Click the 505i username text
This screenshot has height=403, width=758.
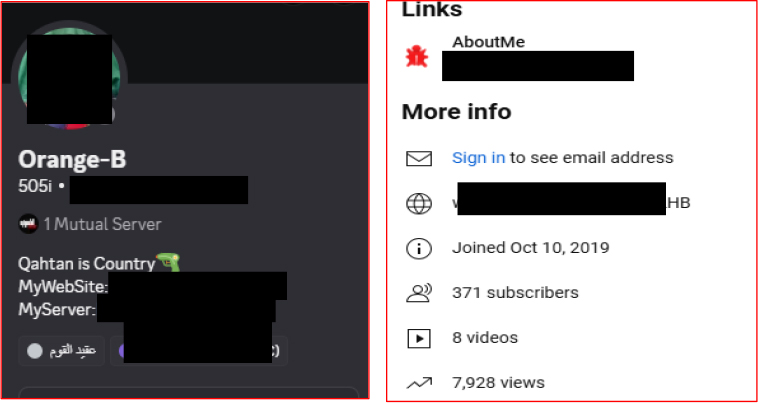35,186
